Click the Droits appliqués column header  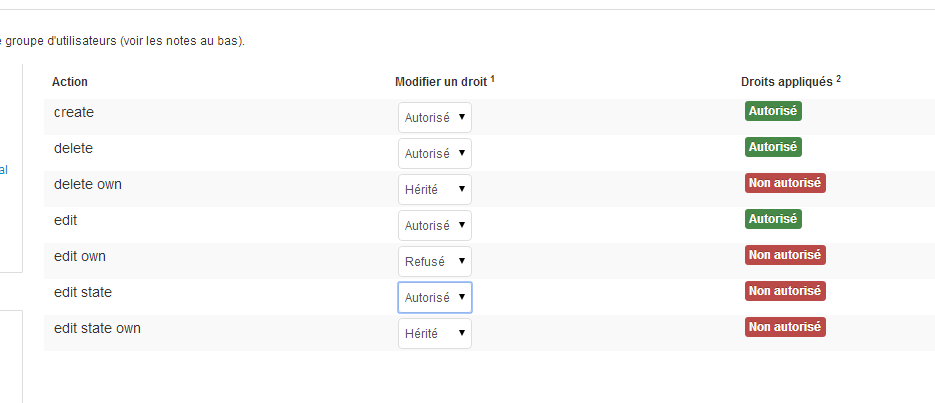point(791,81)
